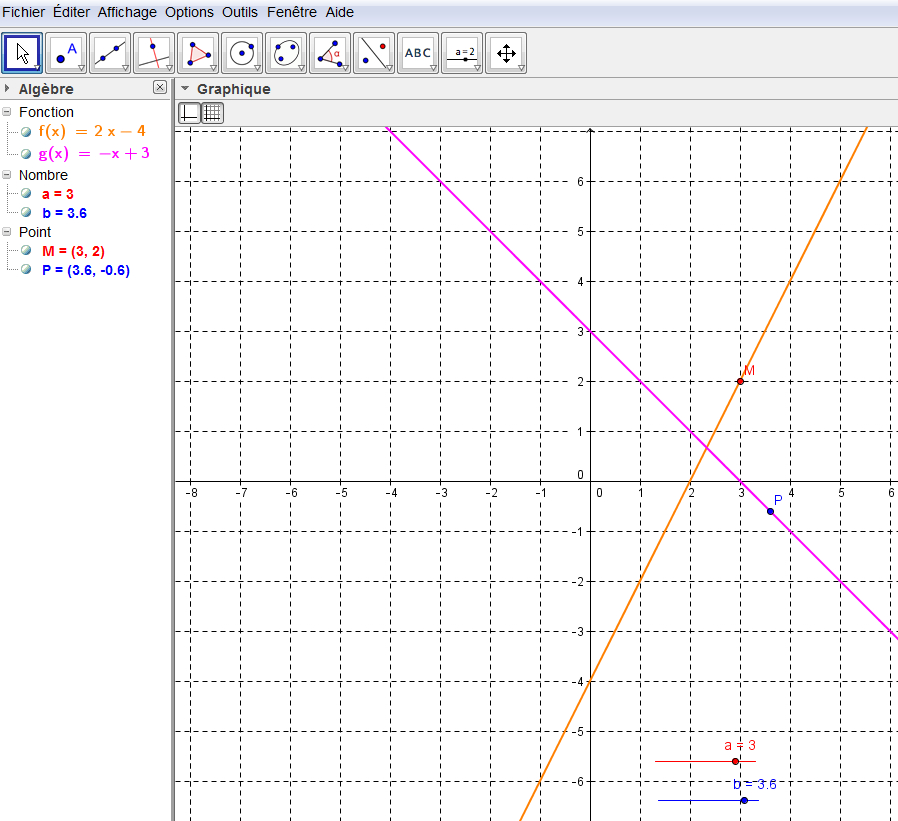This screenshot has height=821, width=898.
Task: Open the Affichage menu
Action: pos(127,12)
